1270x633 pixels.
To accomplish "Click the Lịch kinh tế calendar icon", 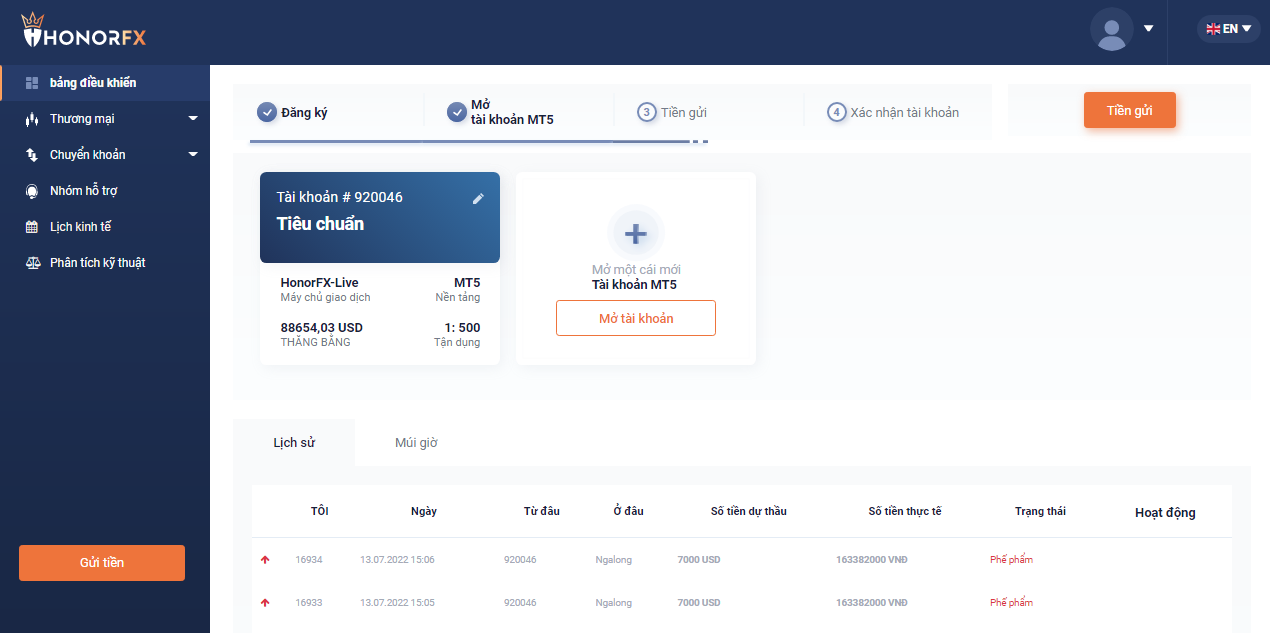I will (31, 227).
